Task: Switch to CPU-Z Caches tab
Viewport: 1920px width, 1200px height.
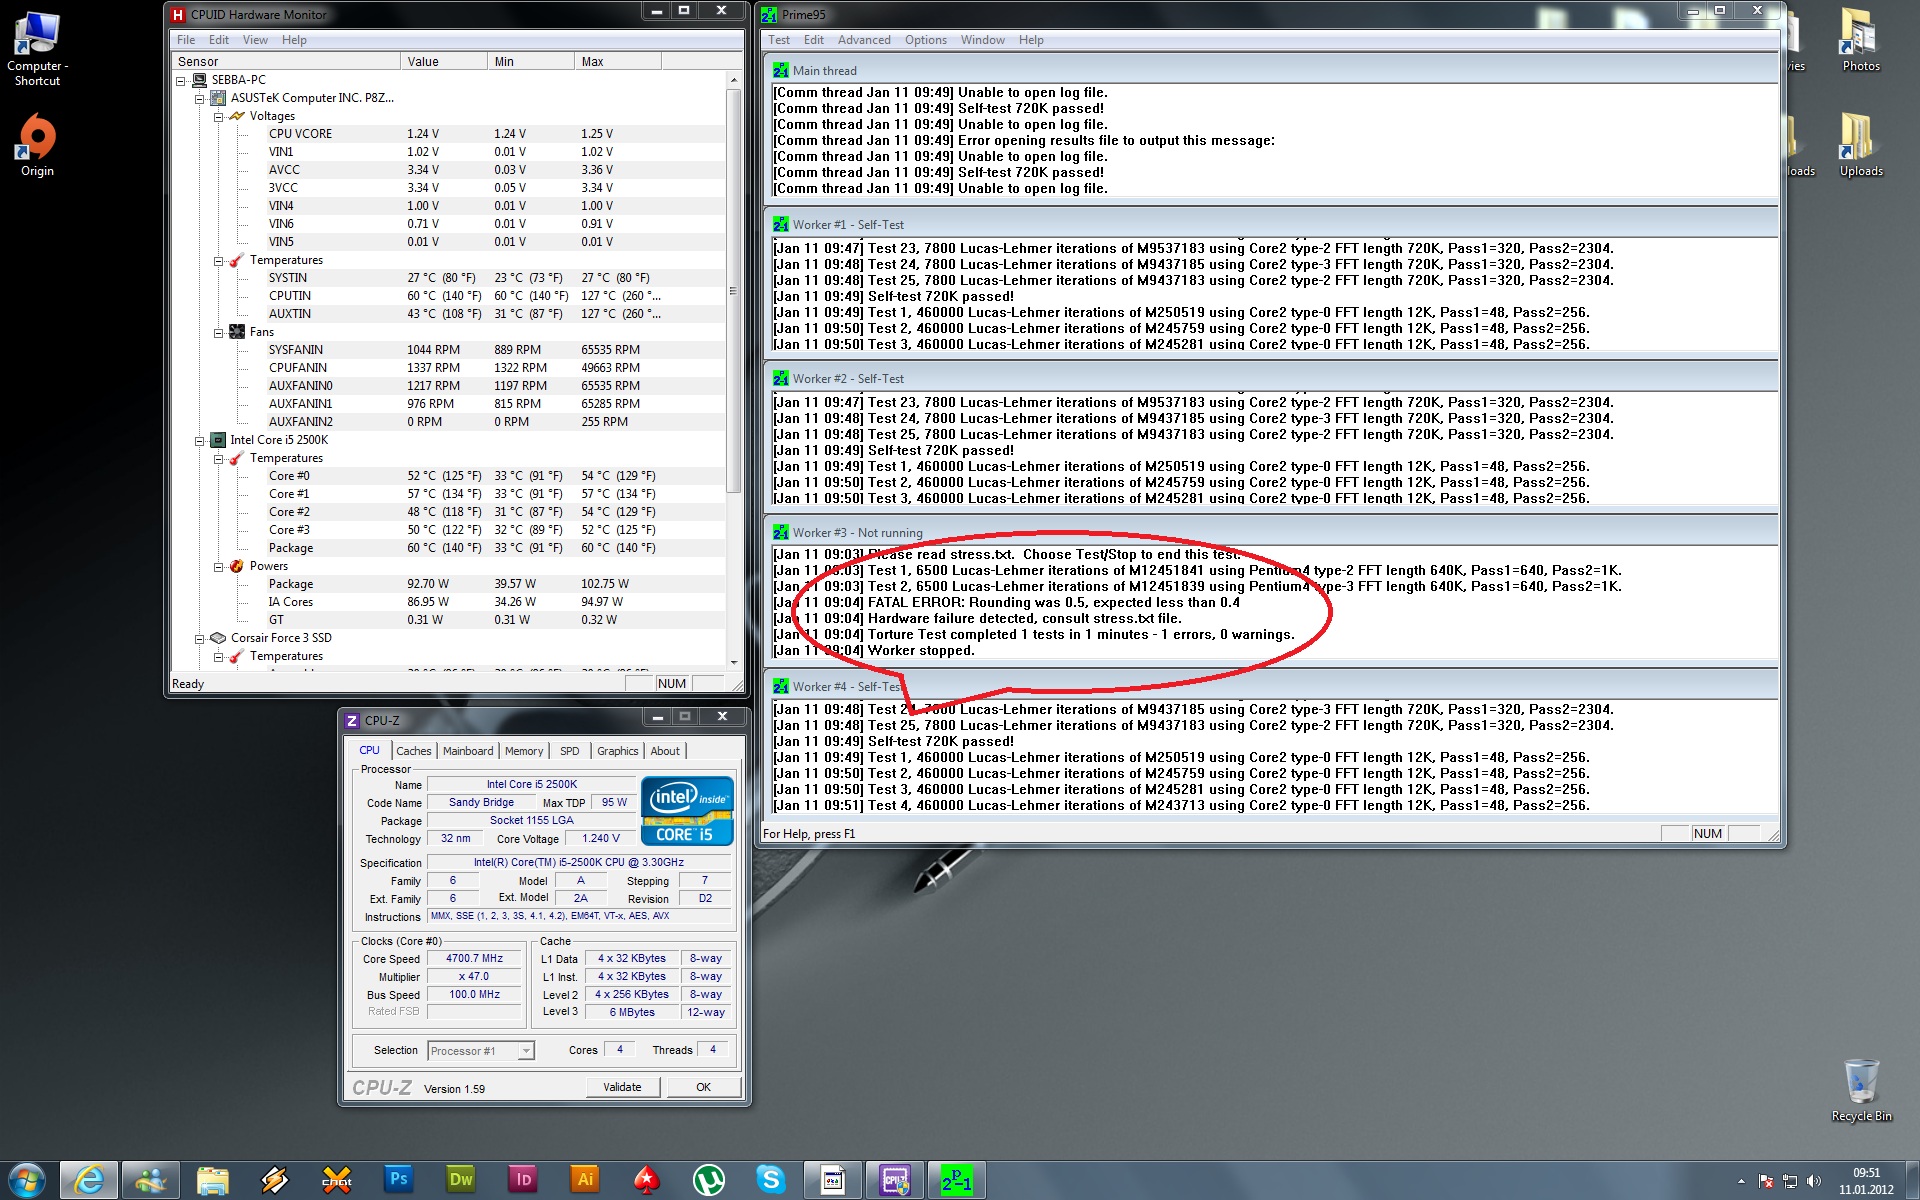Action: 414,751
